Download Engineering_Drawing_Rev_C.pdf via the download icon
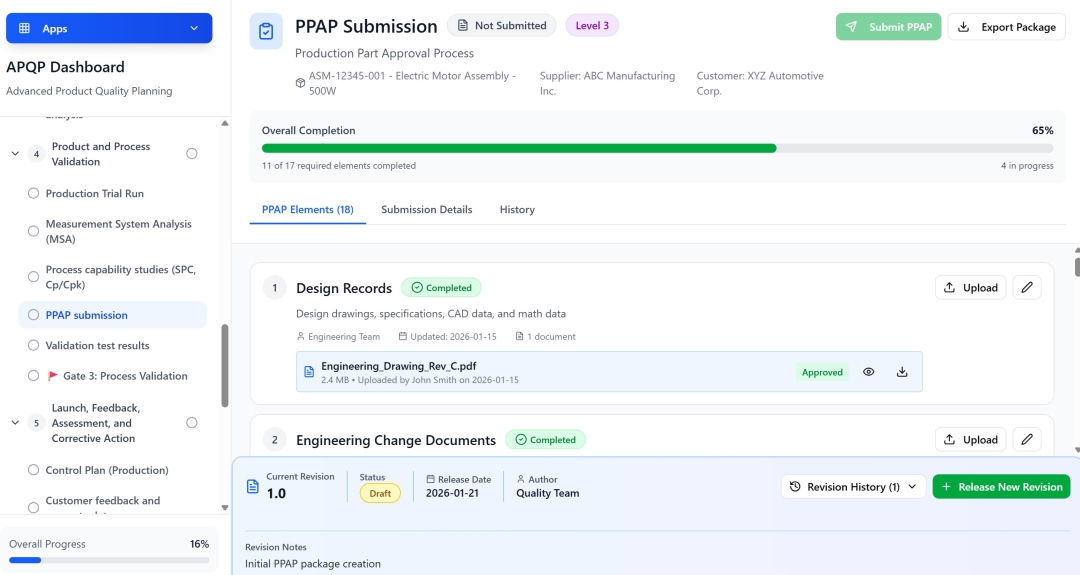1080x575 pixels. pyautogui.click(x=902, y=372)
